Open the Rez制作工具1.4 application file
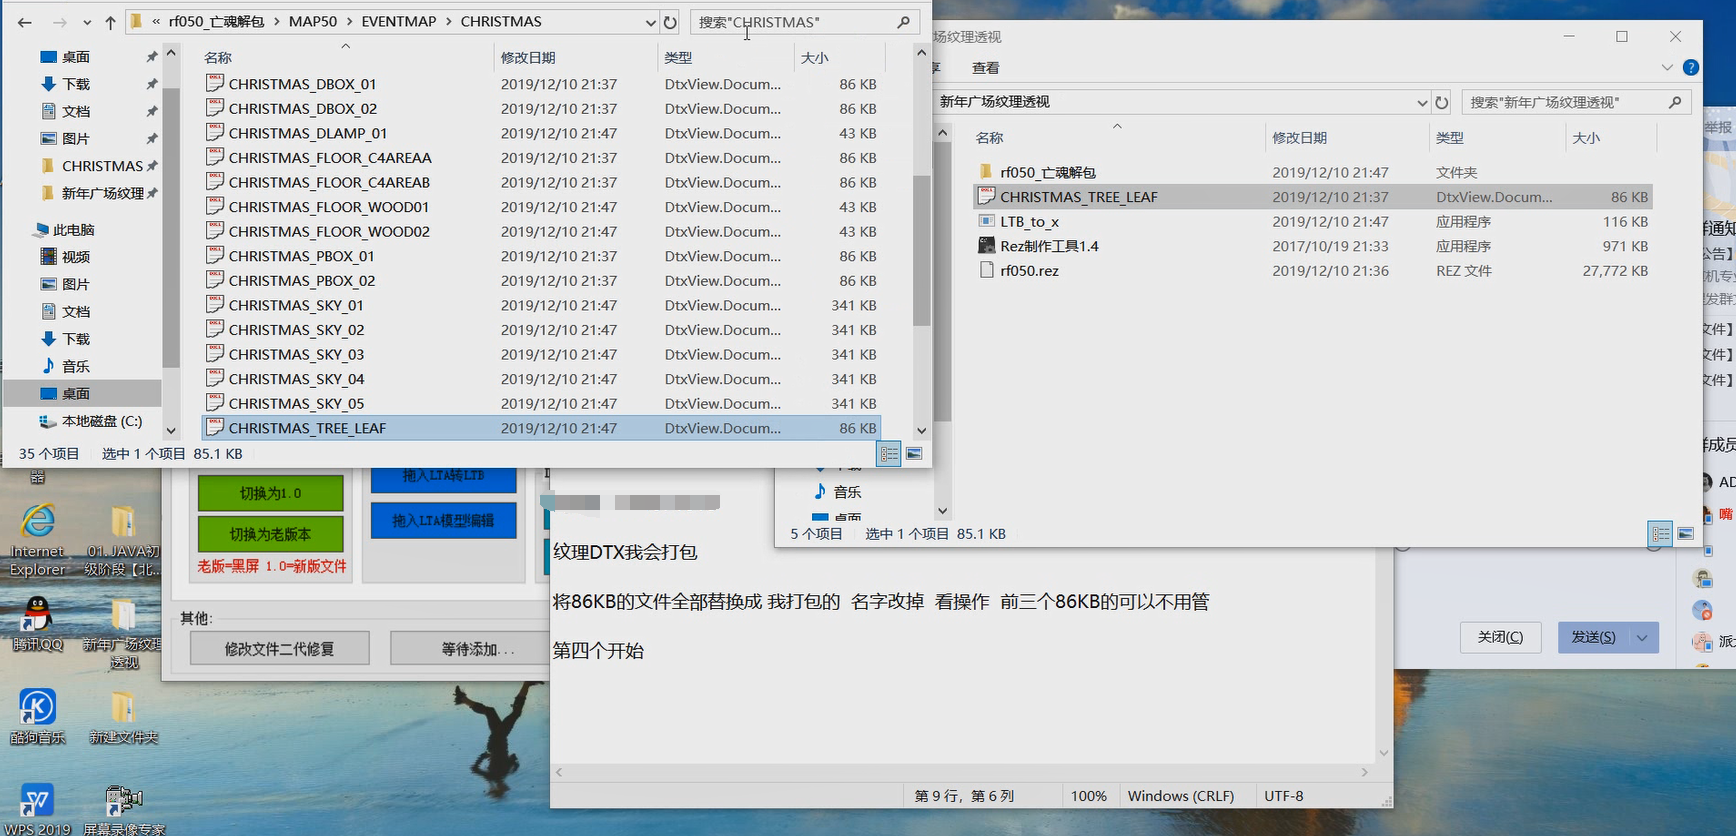Viewport: 1736px width, 836px height. click(x=1048, y=246)
